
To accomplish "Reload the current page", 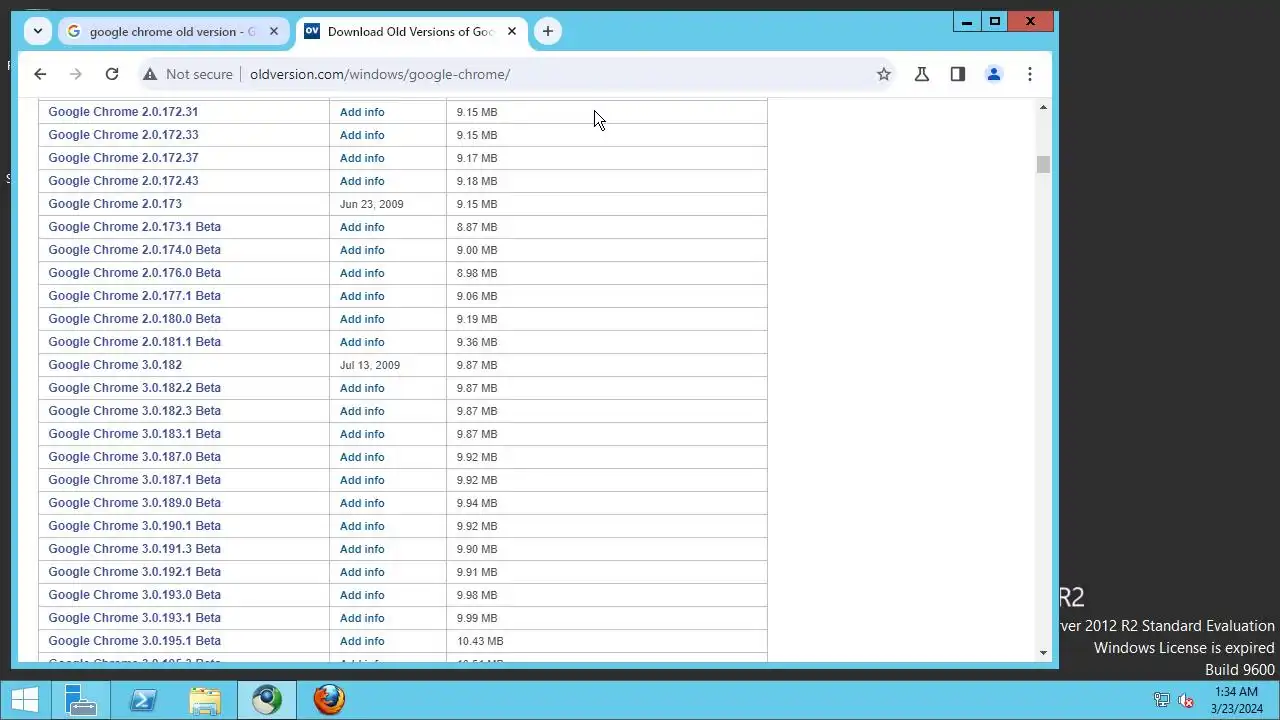I will pos(112,74).
